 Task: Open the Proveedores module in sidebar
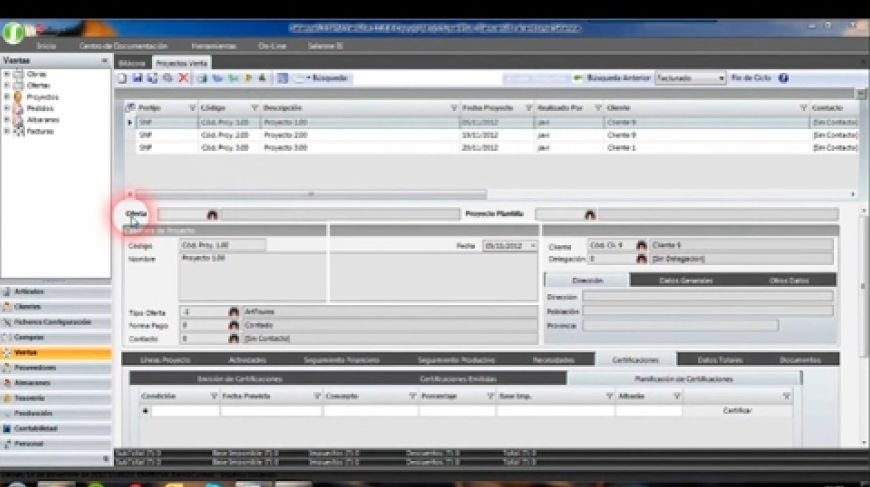tap(55, 368)
